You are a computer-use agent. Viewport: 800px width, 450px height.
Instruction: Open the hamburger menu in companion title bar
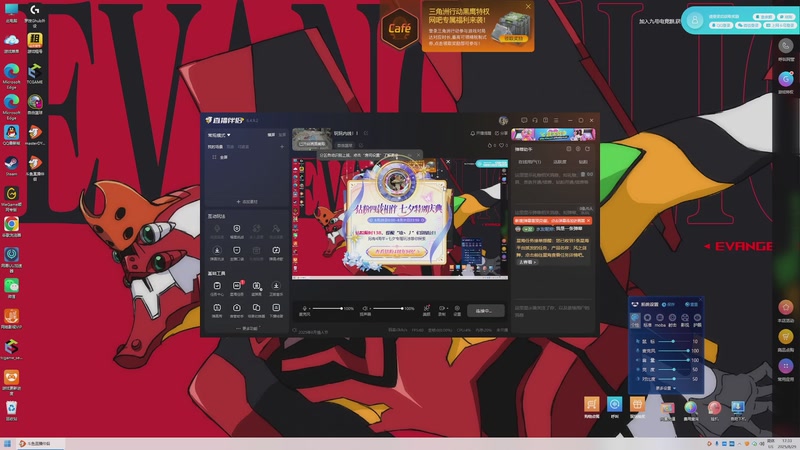(x=556, y=120)
